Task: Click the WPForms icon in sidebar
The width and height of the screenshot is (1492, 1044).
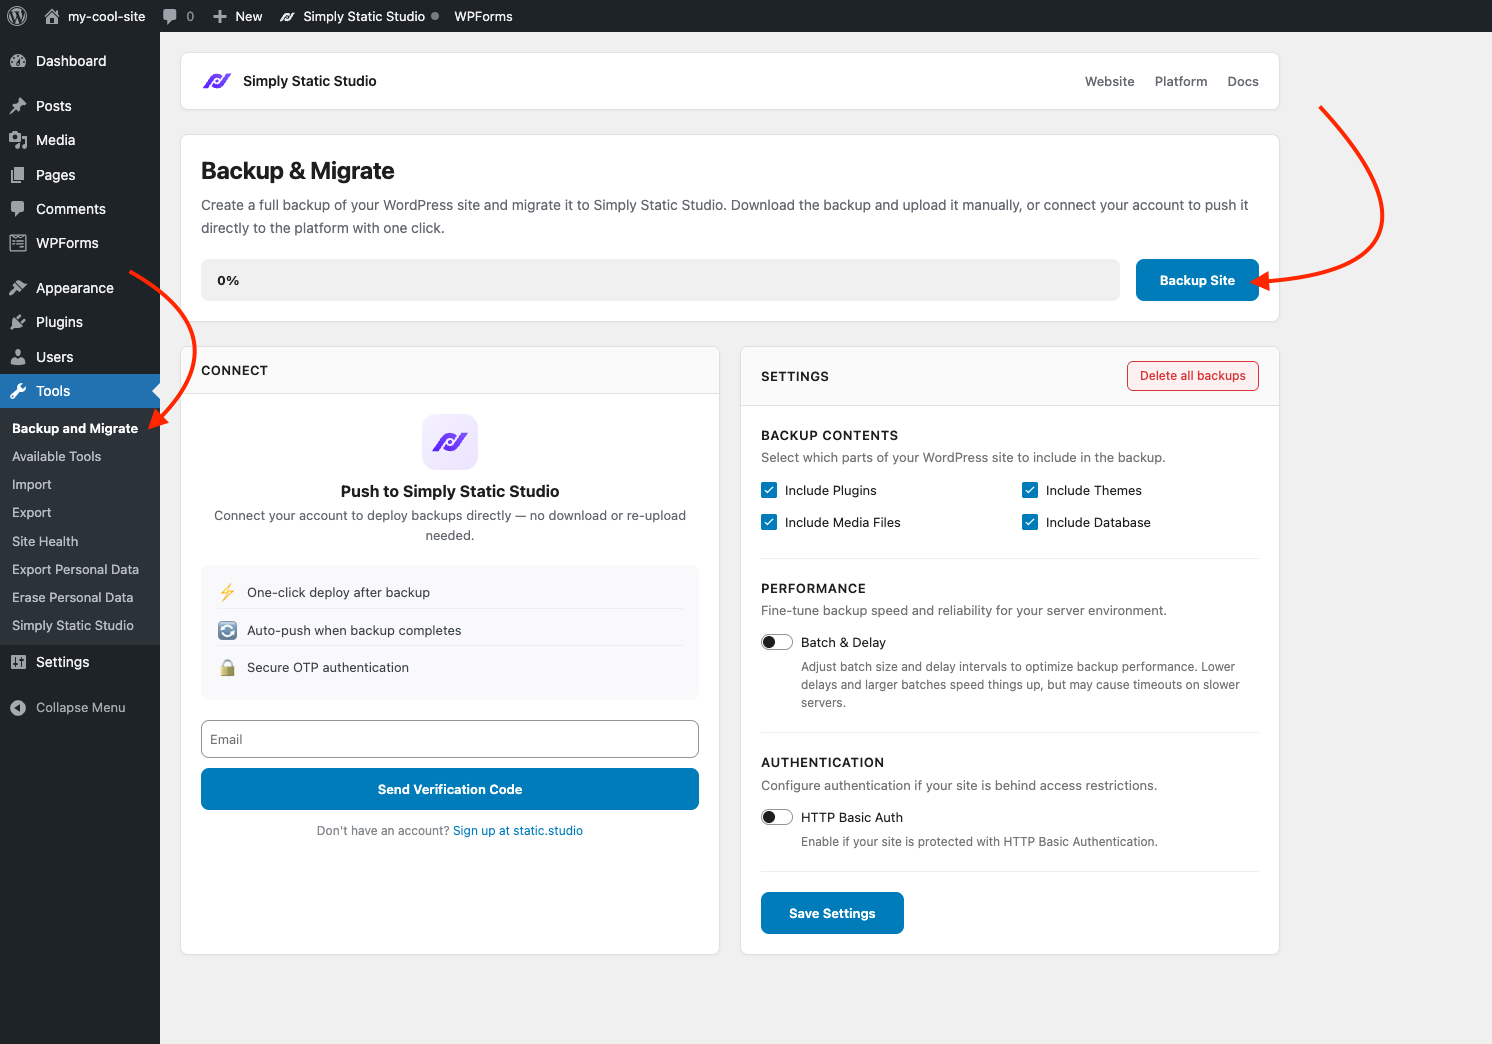Action: 18,243
